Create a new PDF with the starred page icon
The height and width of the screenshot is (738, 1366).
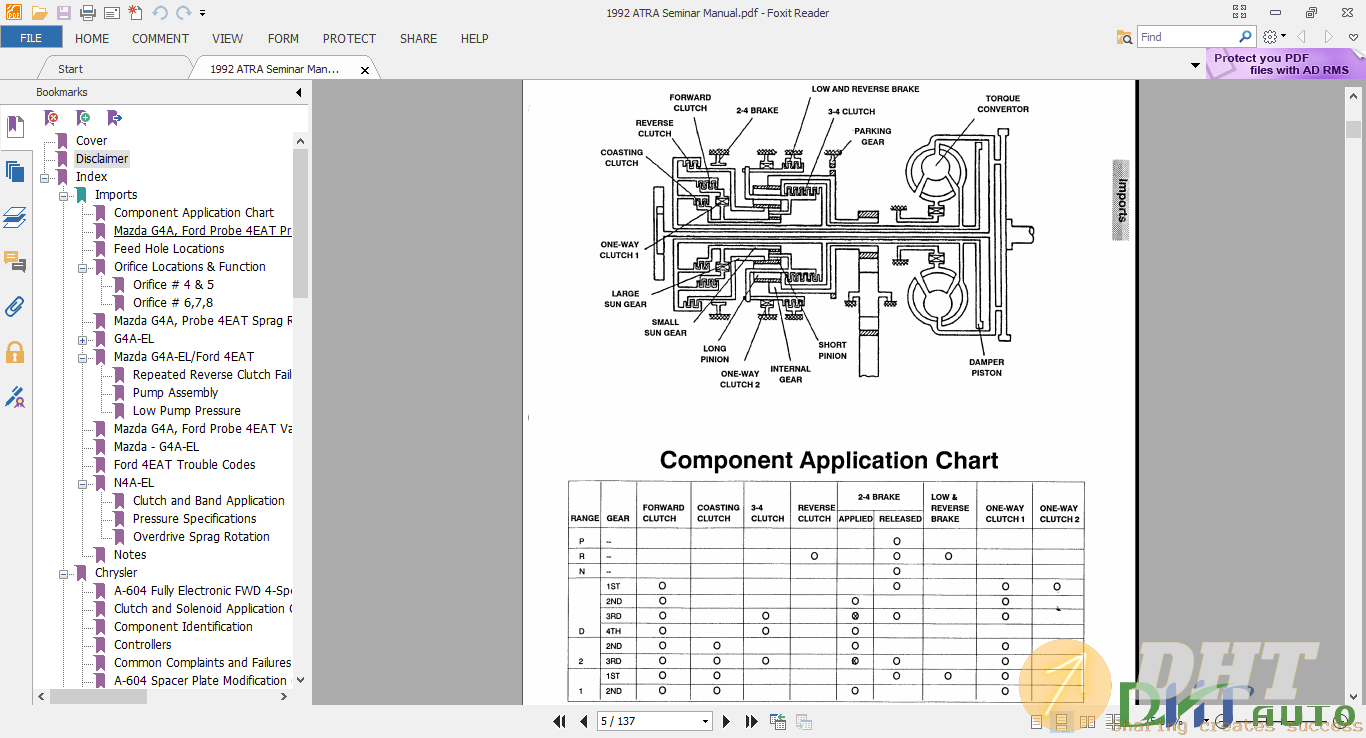(x=136, y=13)
